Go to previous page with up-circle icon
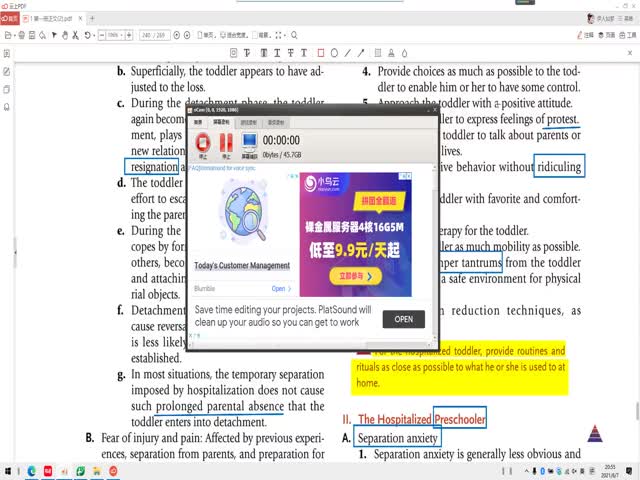This screenshot has width=640, height=480. (x=176, y=35)
